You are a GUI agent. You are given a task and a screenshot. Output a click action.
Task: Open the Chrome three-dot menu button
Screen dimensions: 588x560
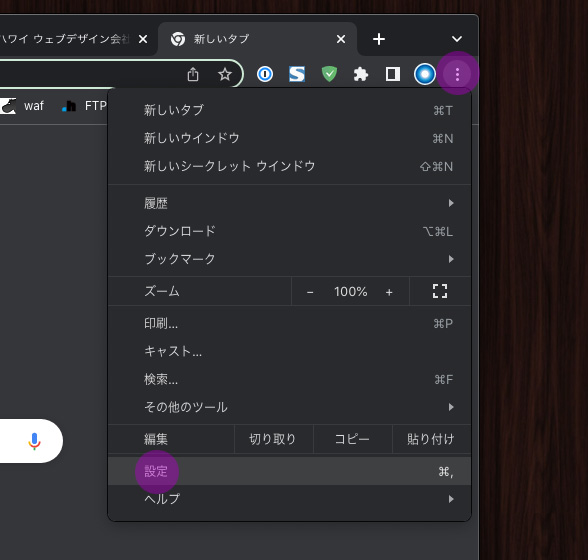tap(457, 74)
